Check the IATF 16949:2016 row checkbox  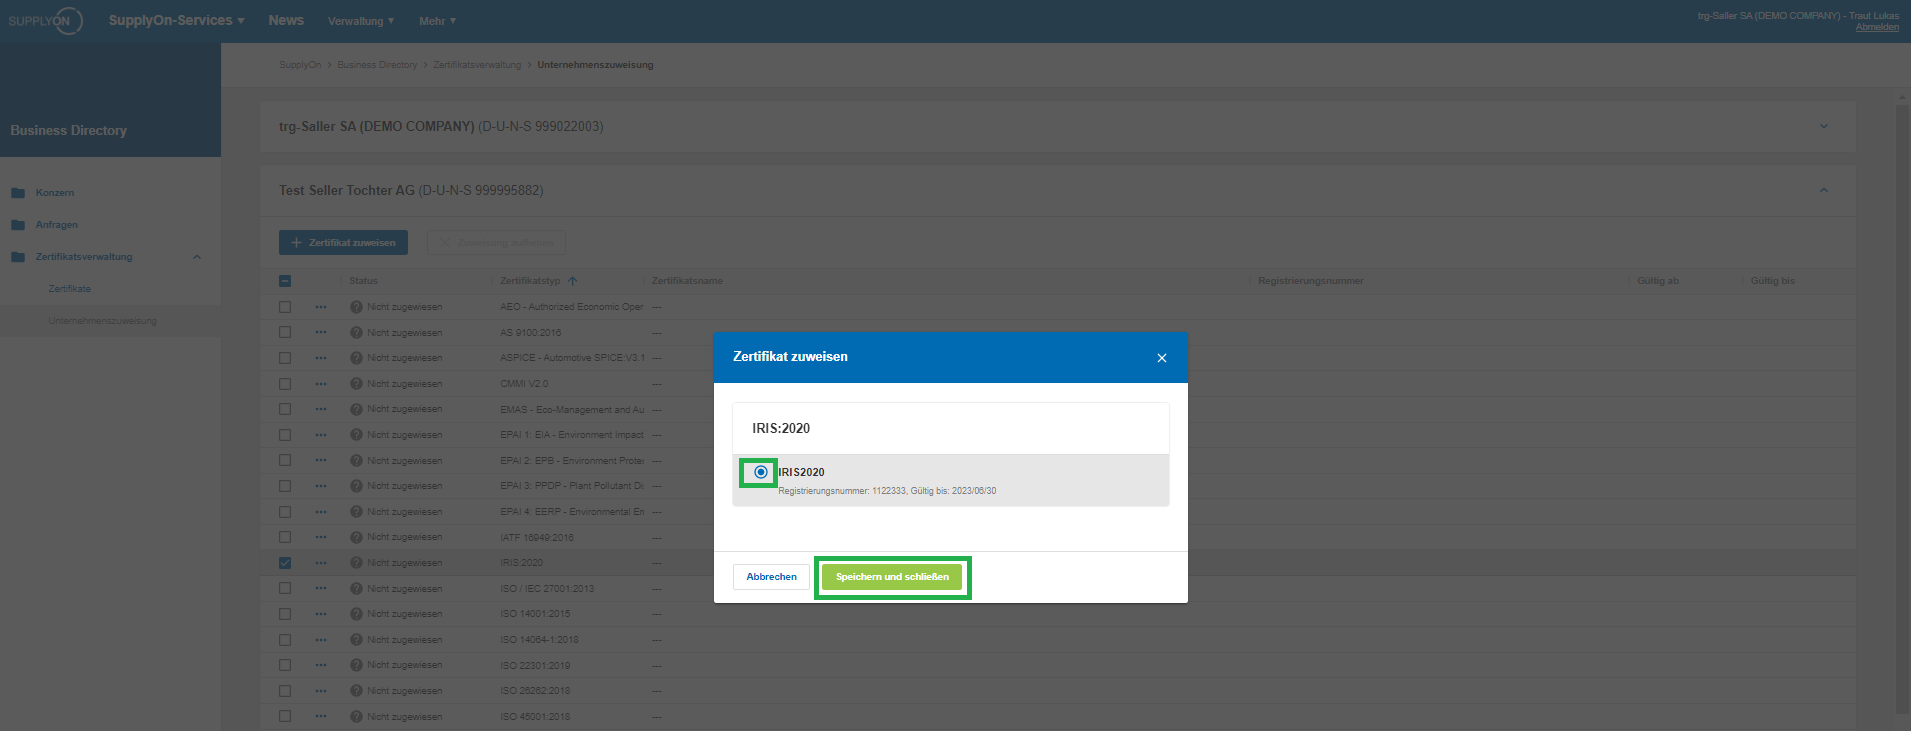tap(285, 537)
